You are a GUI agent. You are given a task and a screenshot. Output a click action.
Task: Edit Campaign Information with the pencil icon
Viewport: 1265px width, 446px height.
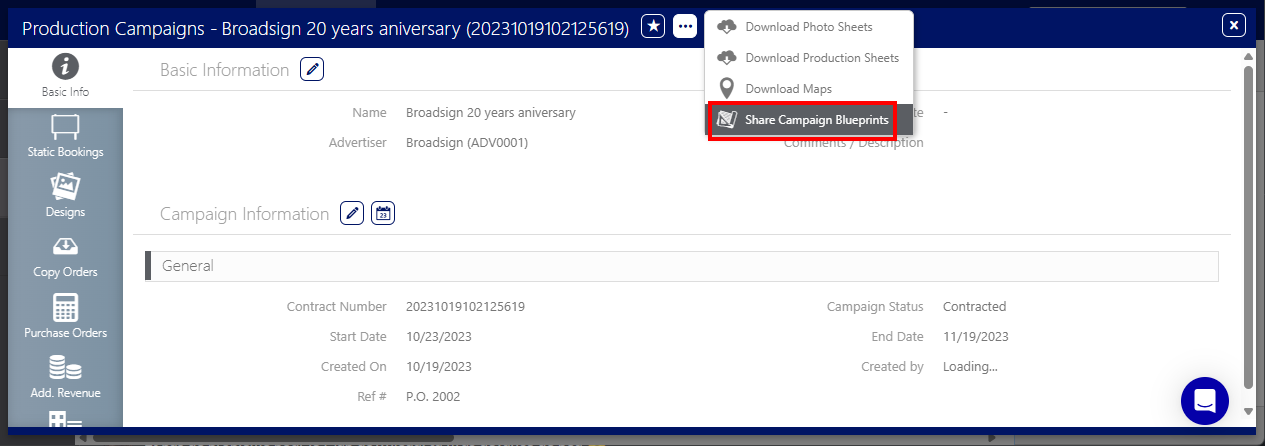352,213
